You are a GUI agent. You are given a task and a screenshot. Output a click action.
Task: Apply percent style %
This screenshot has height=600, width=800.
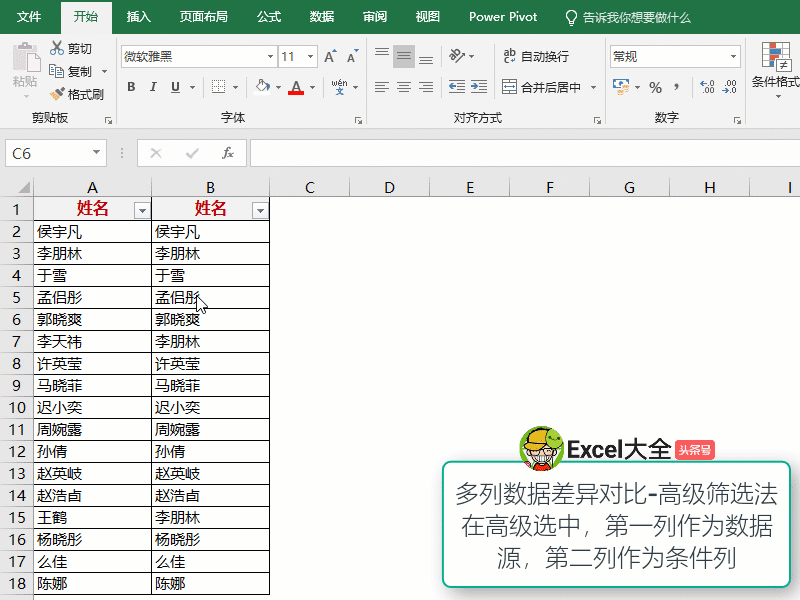(656, 87)
